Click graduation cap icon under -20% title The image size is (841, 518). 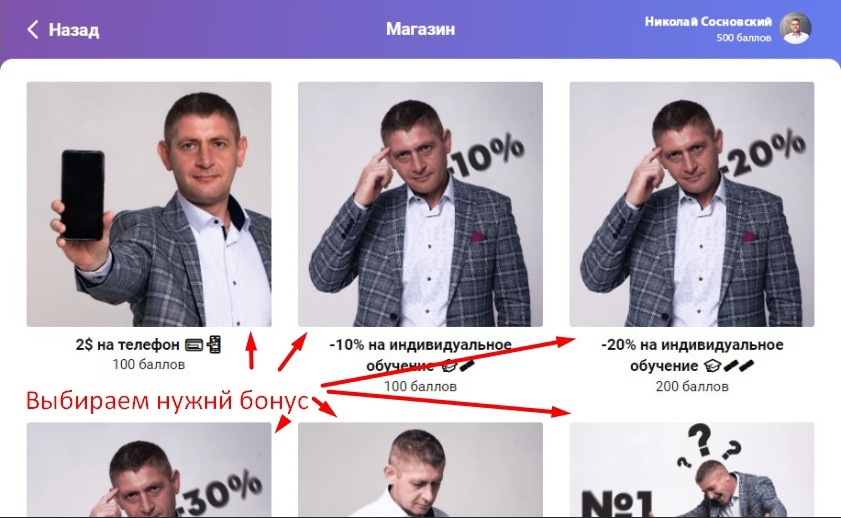712,366
